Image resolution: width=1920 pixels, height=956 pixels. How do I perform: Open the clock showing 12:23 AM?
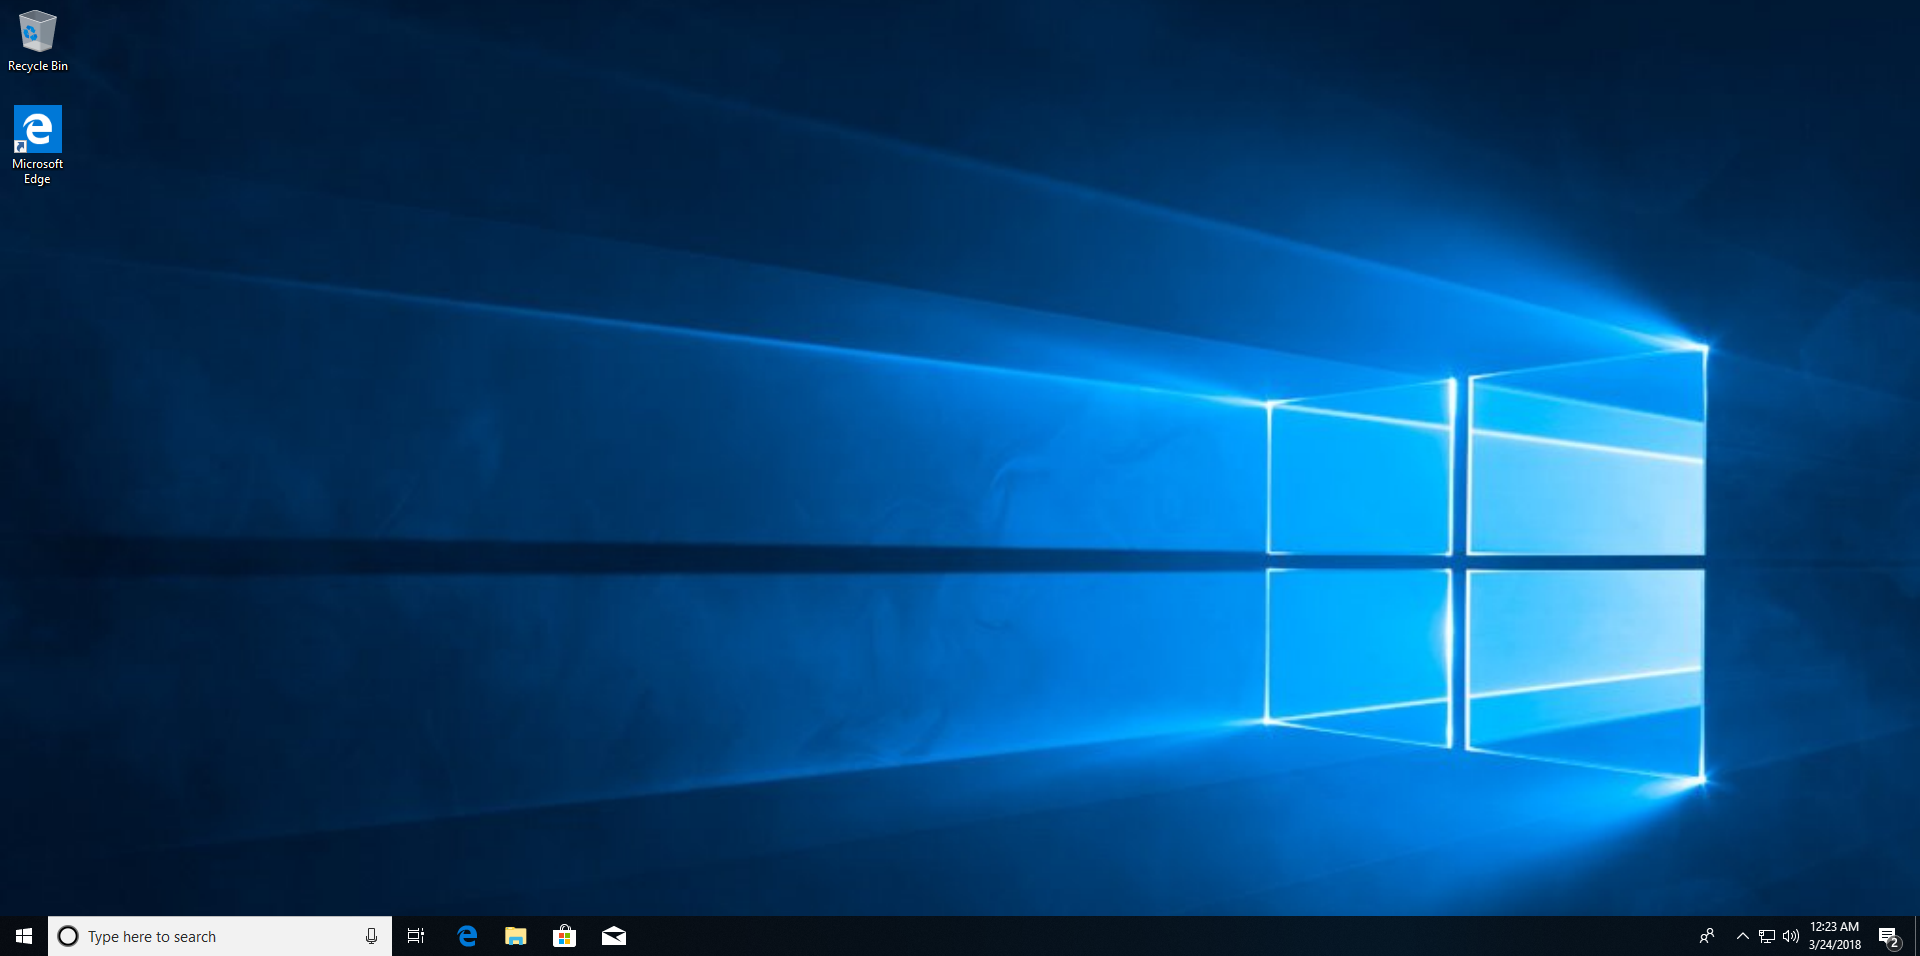1835,936
